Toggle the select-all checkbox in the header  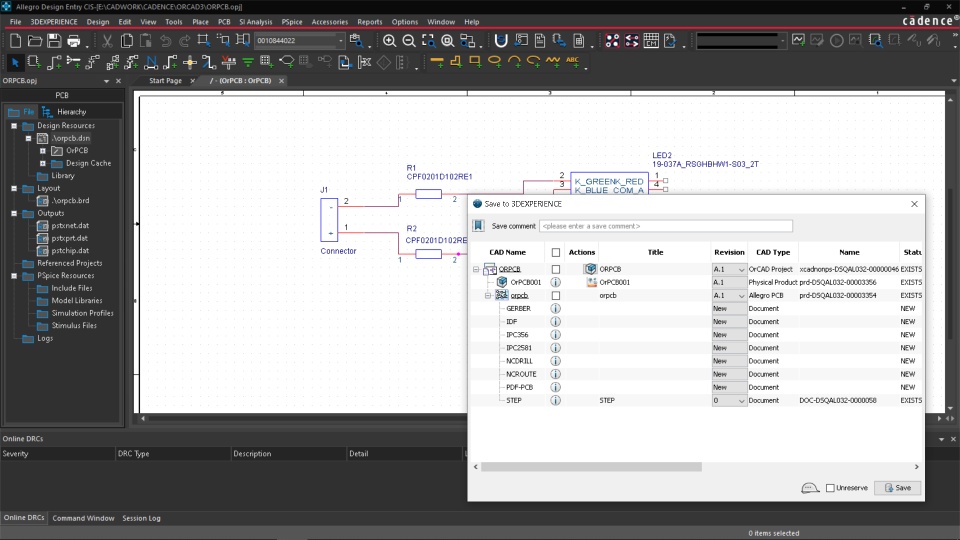[x=556, y=253]
